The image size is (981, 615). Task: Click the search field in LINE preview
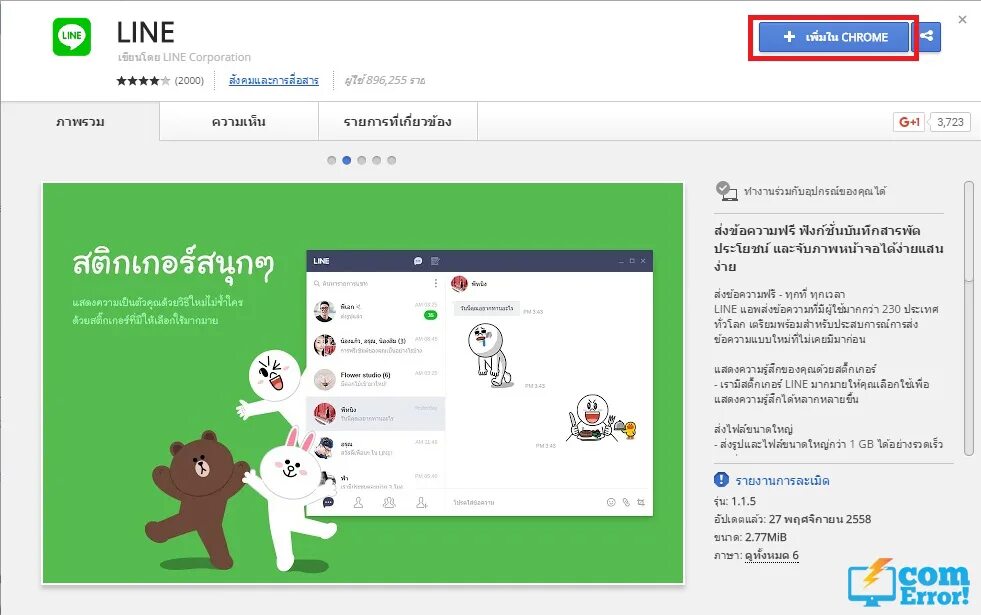370,283
